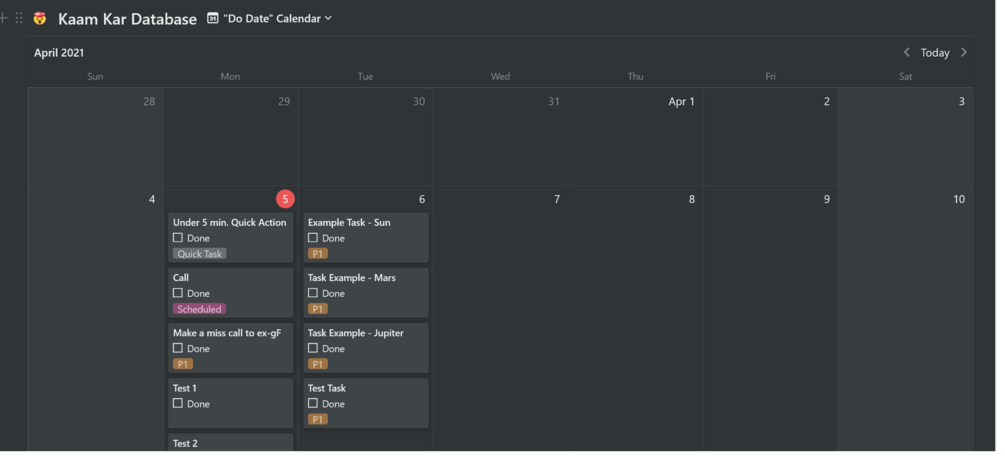Open the Kaam Kar Database title
This screenshot has width=1005, height=456.
[127, 19]
